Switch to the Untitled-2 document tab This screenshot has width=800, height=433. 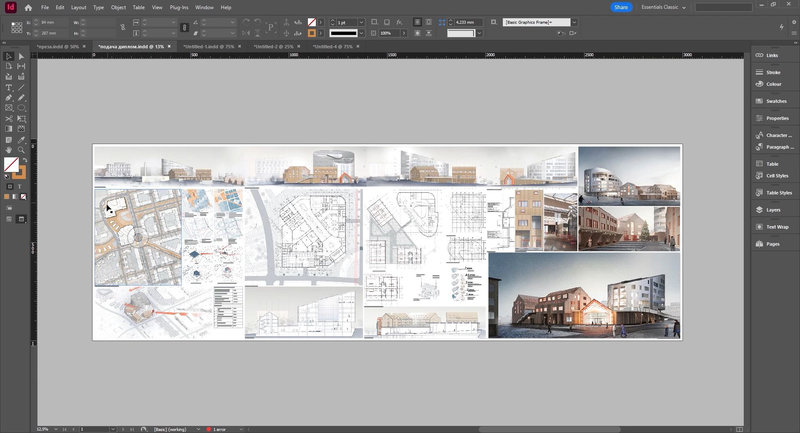273,46
